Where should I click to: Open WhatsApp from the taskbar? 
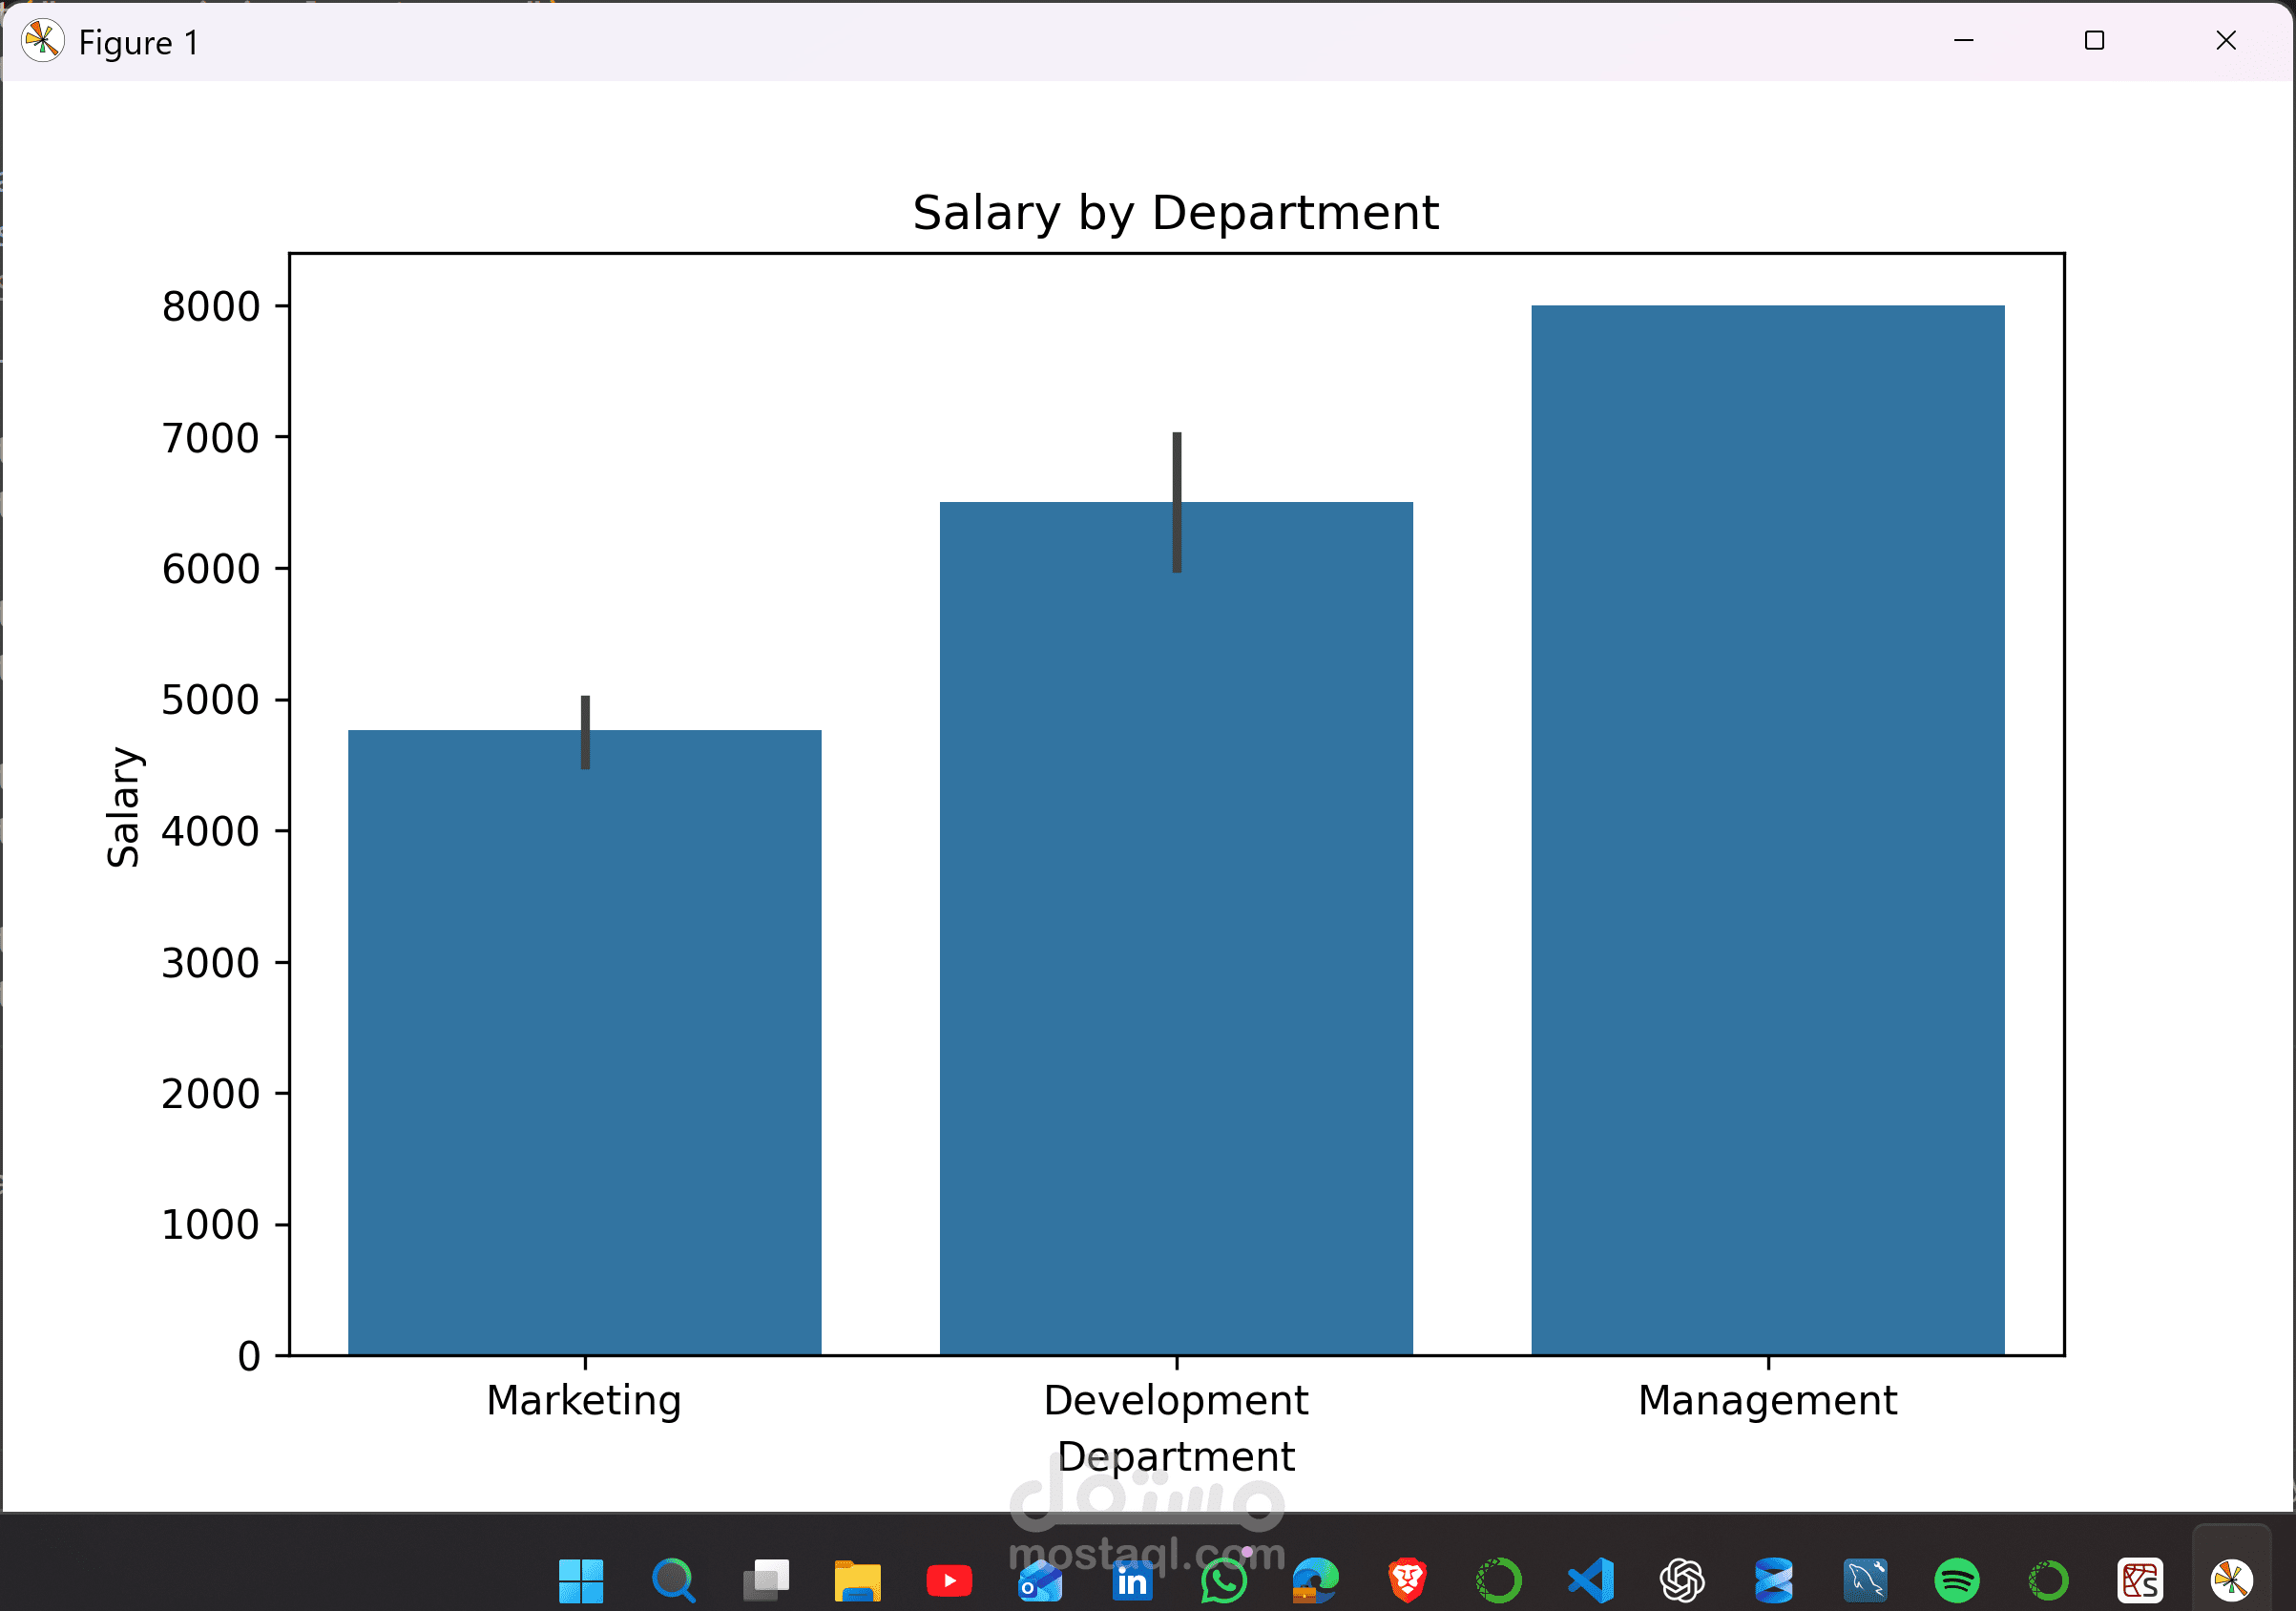(1224, 1582)
